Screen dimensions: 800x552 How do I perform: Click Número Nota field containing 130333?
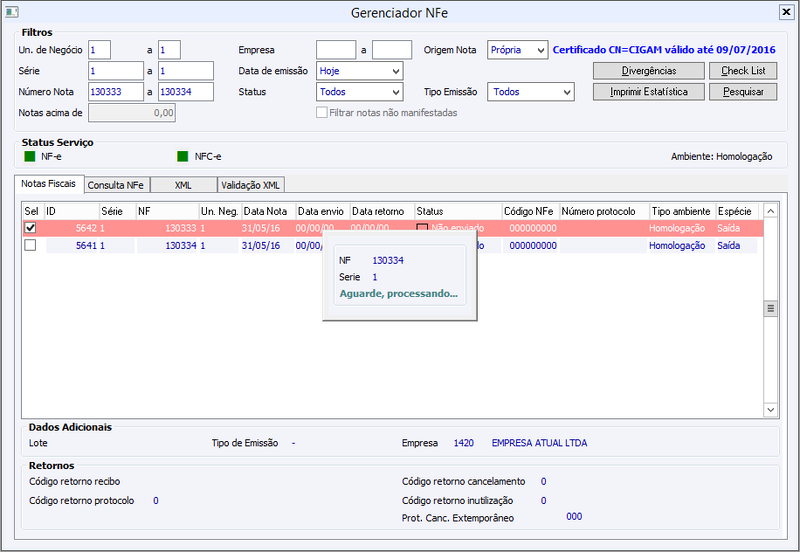pos(116,92)
